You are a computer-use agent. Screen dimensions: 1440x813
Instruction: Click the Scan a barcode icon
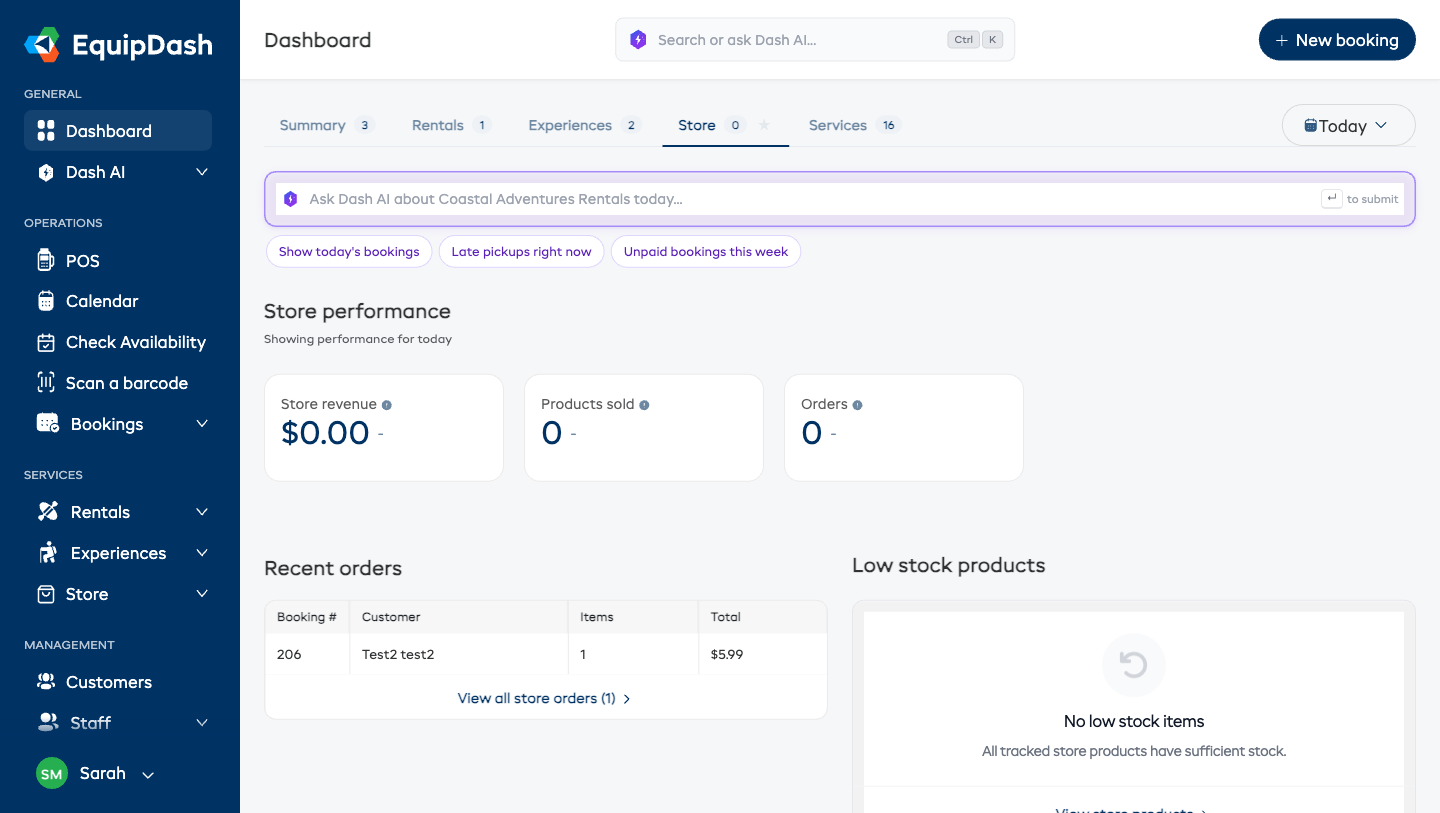(x=45, y=383)
